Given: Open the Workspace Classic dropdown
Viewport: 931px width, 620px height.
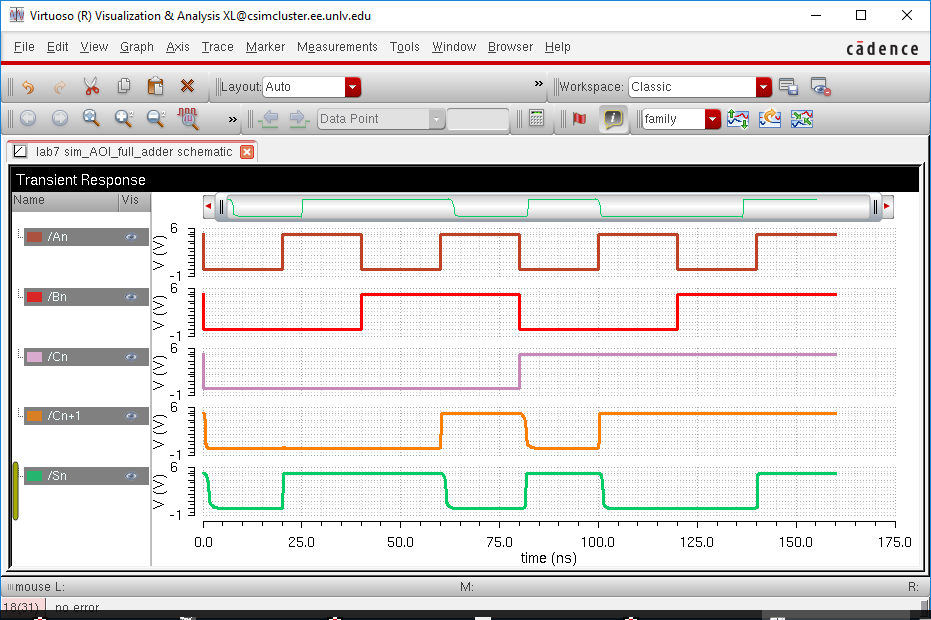Looking at the screenshot, I should click(x=764, y=87).
